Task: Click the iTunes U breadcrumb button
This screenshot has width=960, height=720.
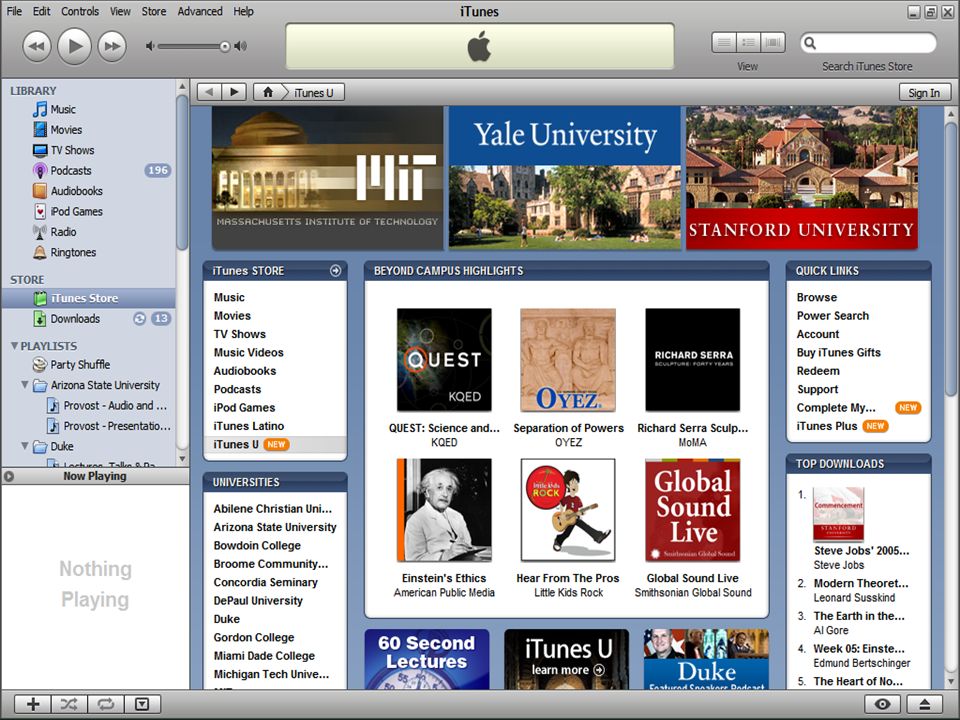Action: (x=313, y=92)
